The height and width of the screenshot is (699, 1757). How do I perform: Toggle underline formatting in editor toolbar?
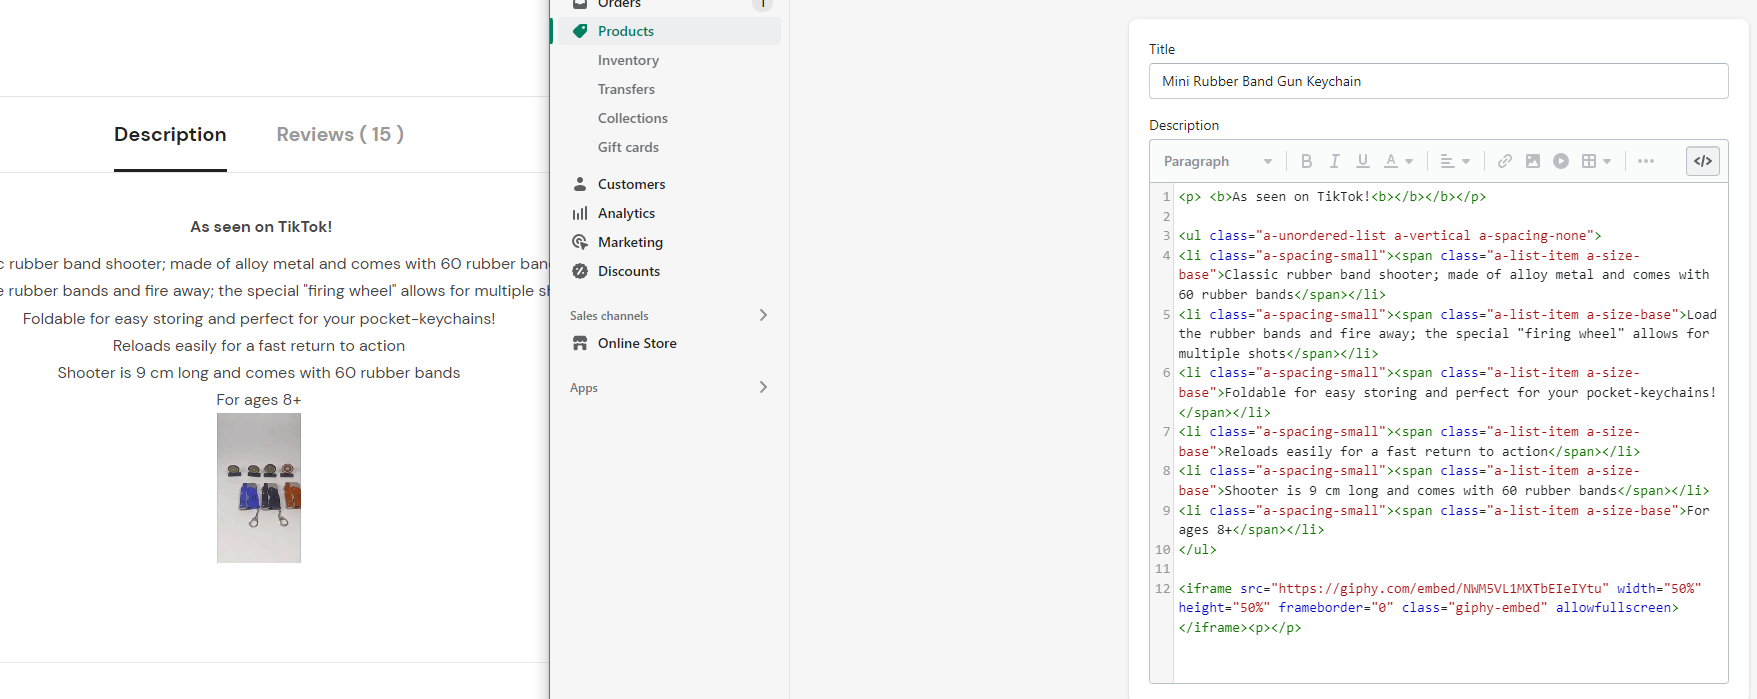[1362, 161]
